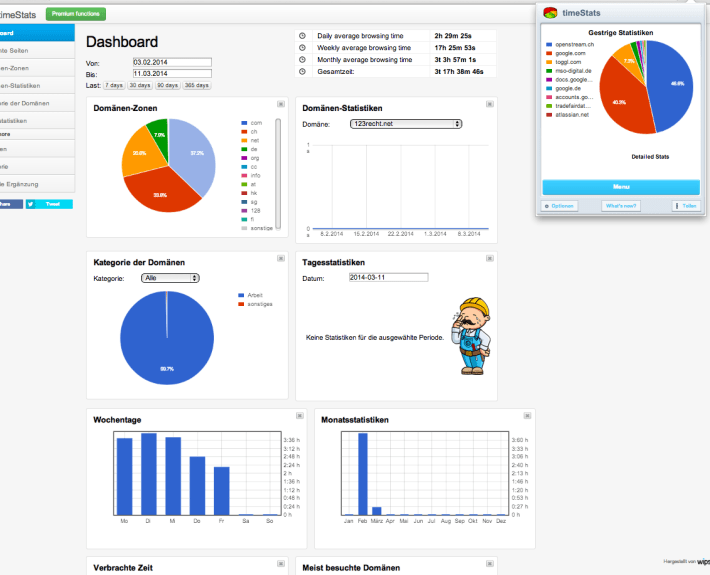Image resolution: width=710 pixels, height=575 pixels.
Task: Click the timeStats logo icon in popup
Action: tap(549, 12)
